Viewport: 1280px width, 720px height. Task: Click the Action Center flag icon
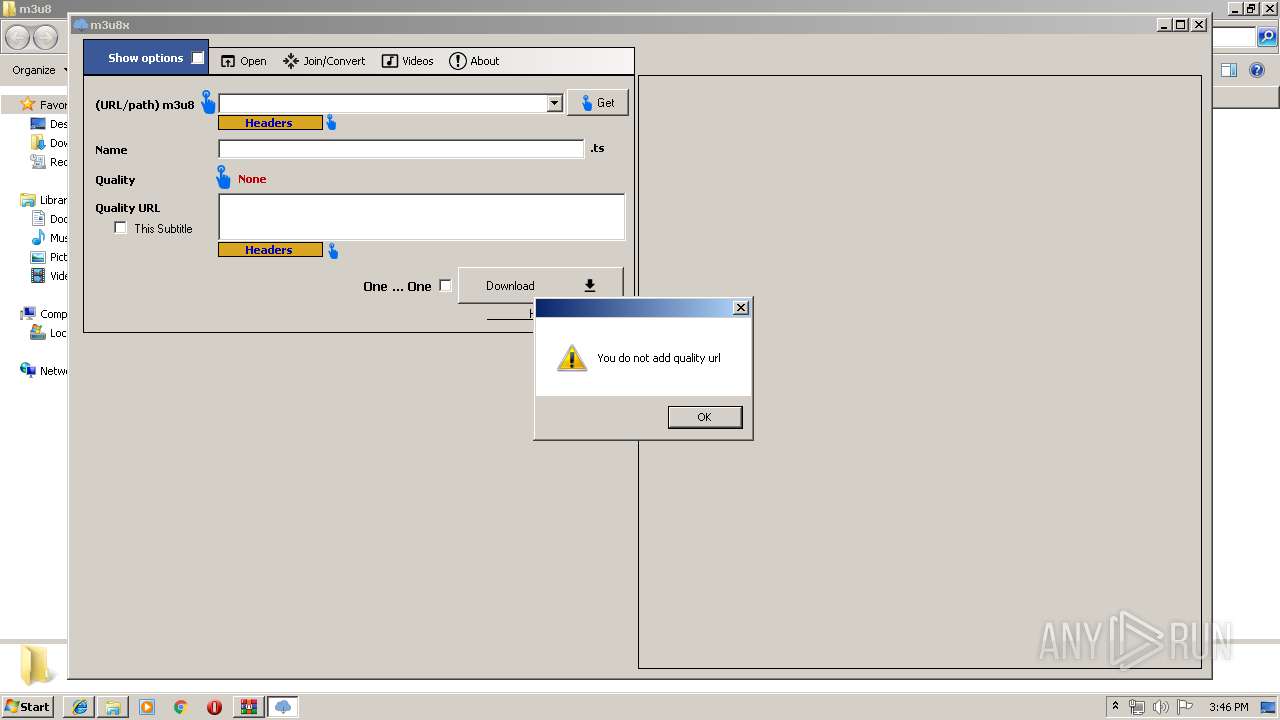tap(1185, 707)
